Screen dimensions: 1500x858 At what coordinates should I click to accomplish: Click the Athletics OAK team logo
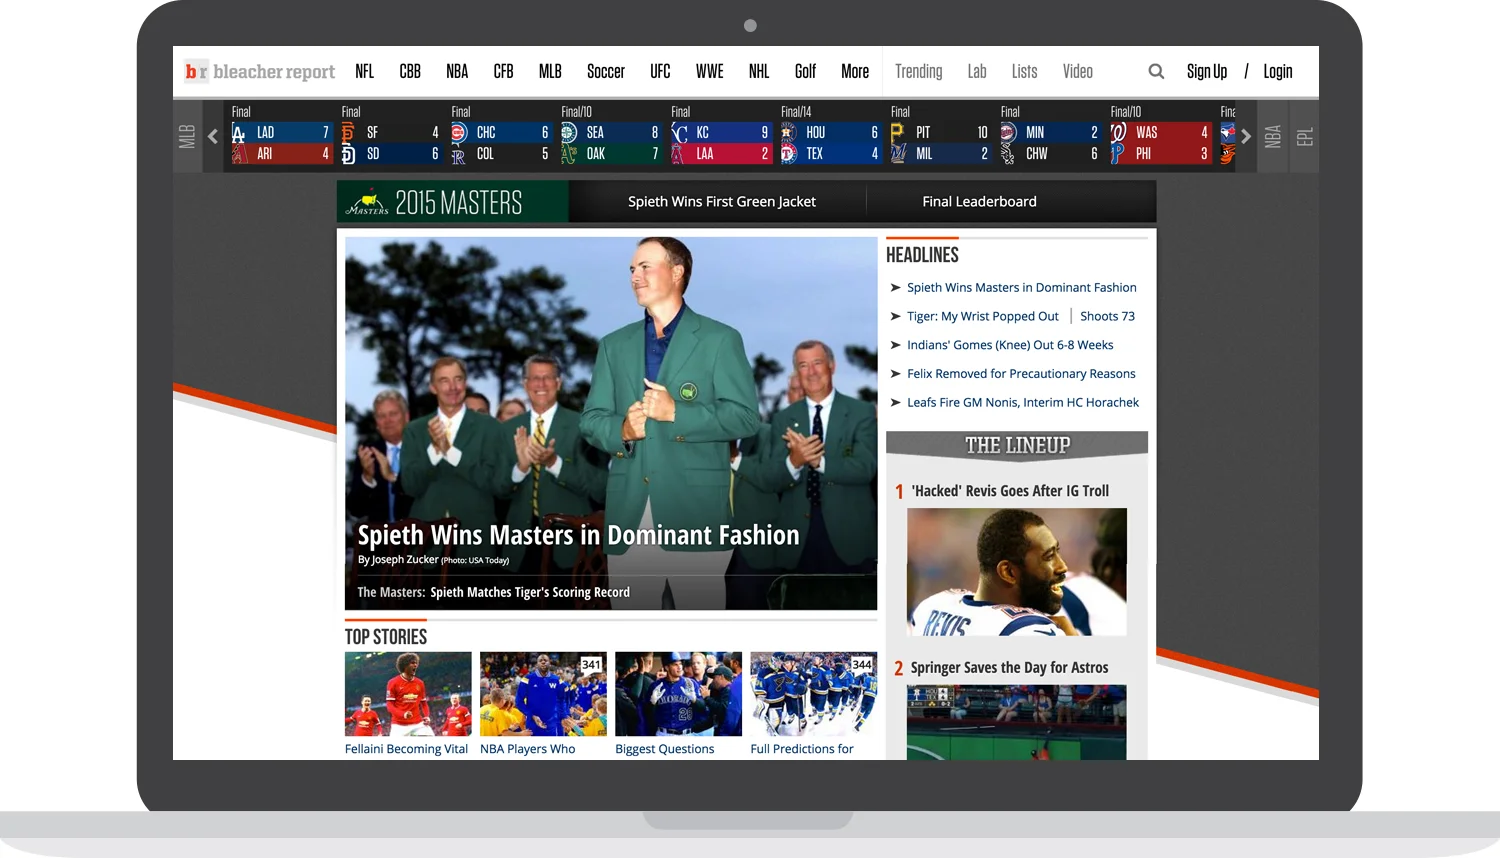coord(568,154)
